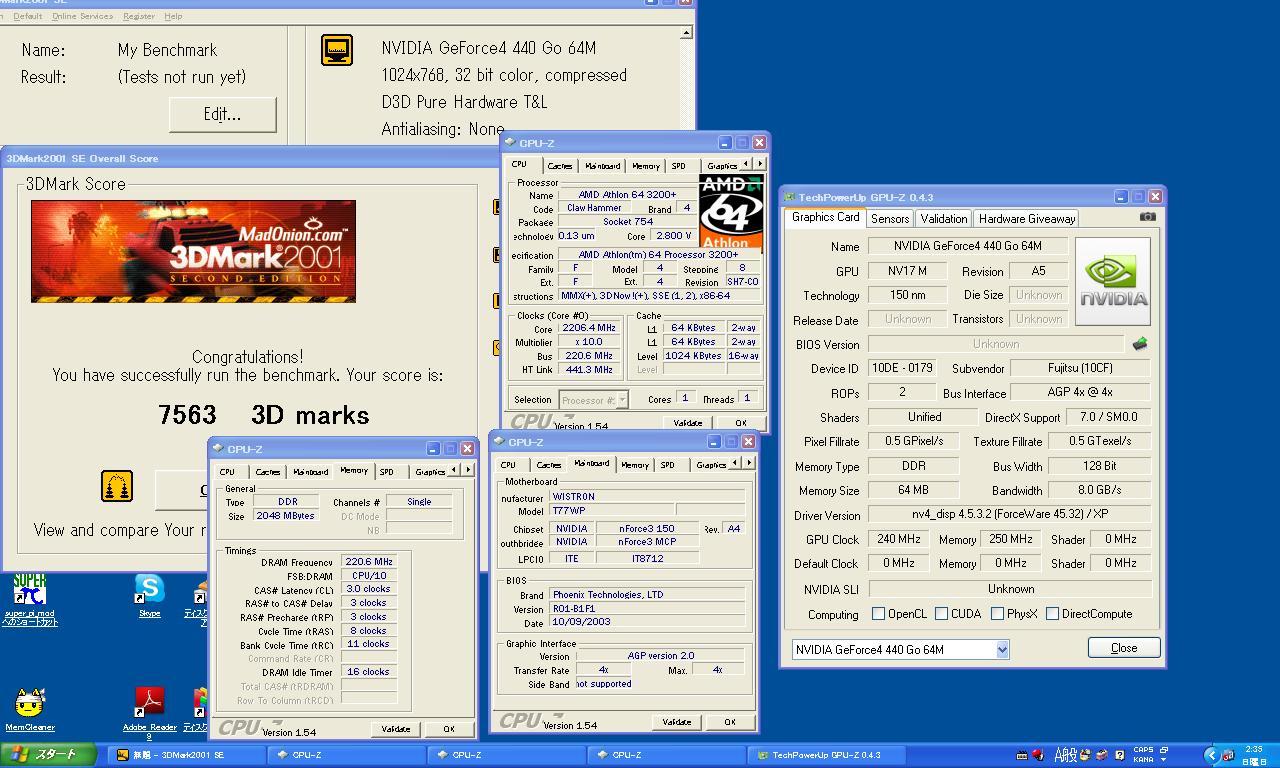Click the IME help question mark icon
Image resolution: width=1280 pixels, height=768 pixels.
1119,755
